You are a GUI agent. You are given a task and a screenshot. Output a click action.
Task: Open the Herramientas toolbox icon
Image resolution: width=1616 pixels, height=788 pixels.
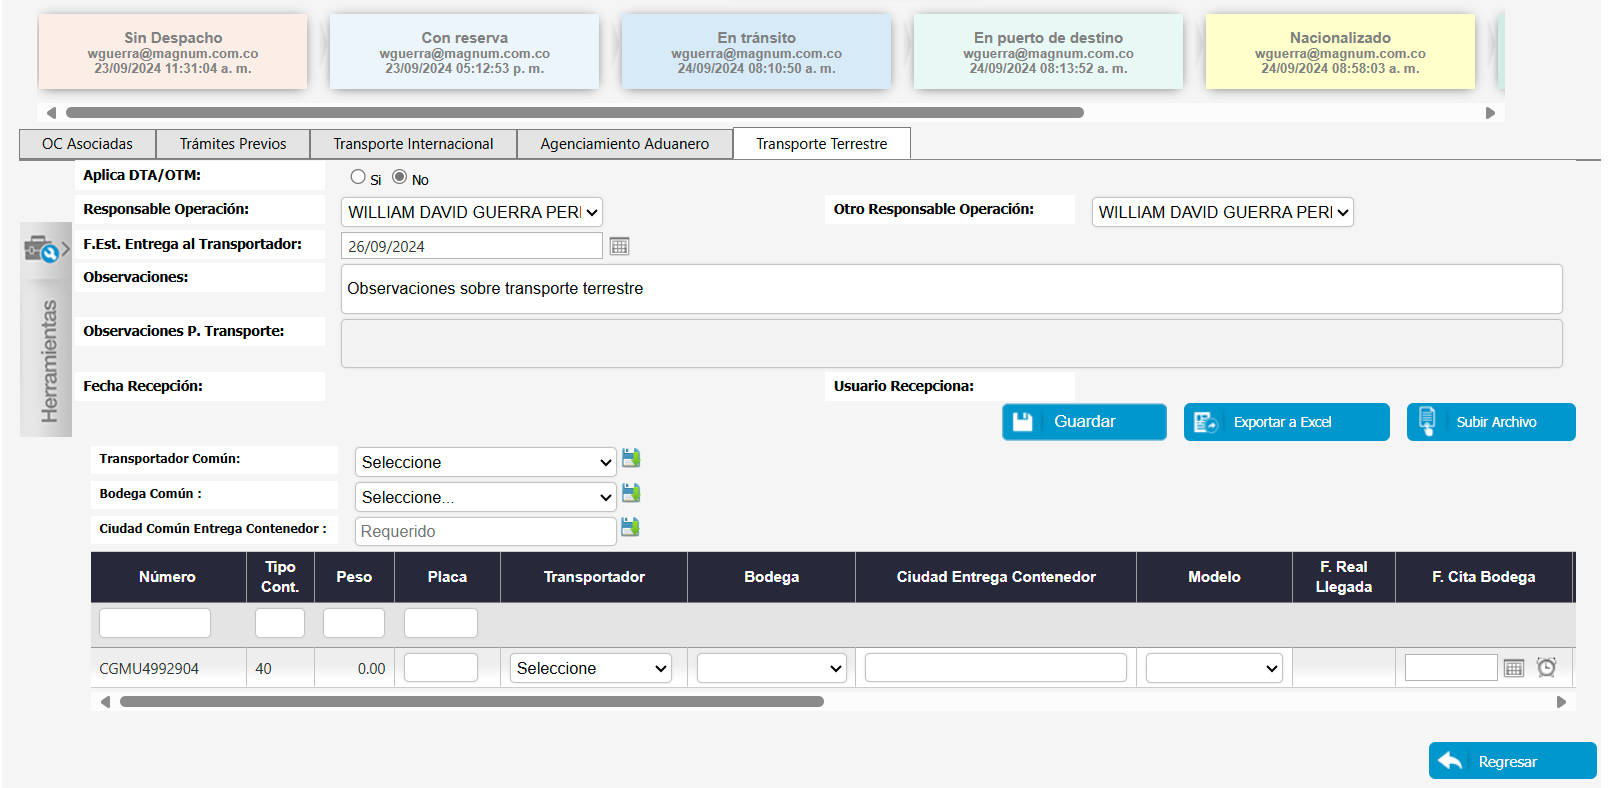[x=42, y=248]
